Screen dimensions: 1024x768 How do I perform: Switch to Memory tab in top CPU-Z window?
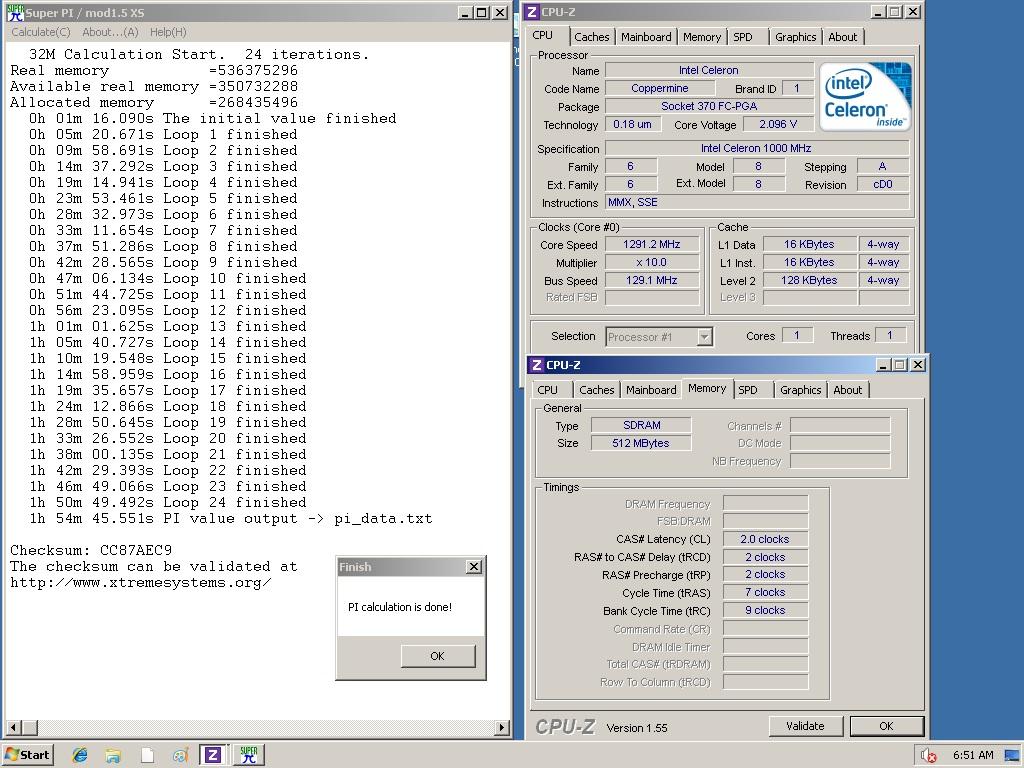coord(702,37)
